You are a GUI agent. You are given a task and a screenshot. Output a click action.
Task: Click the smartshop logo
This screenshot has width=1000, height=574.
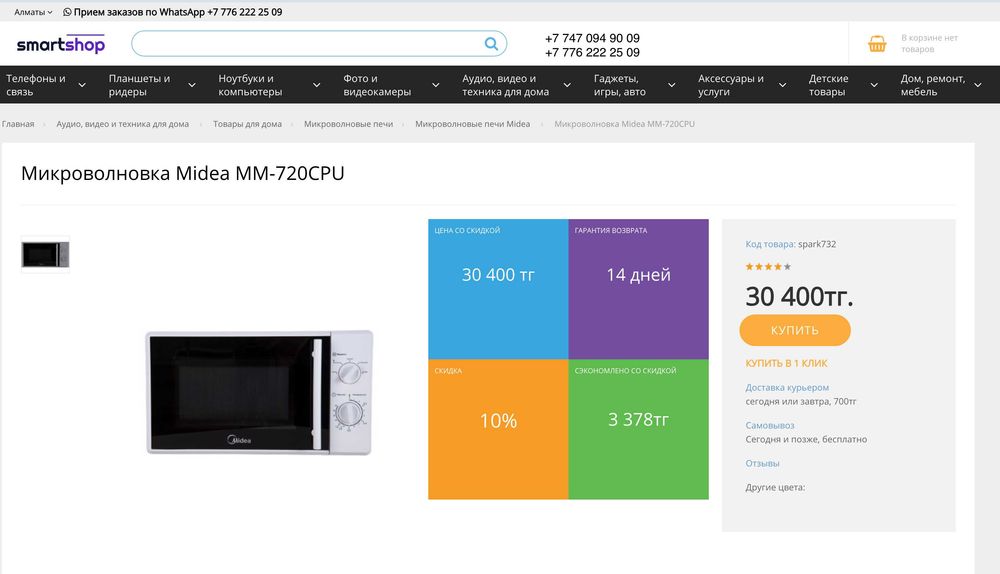click(61, 44)
